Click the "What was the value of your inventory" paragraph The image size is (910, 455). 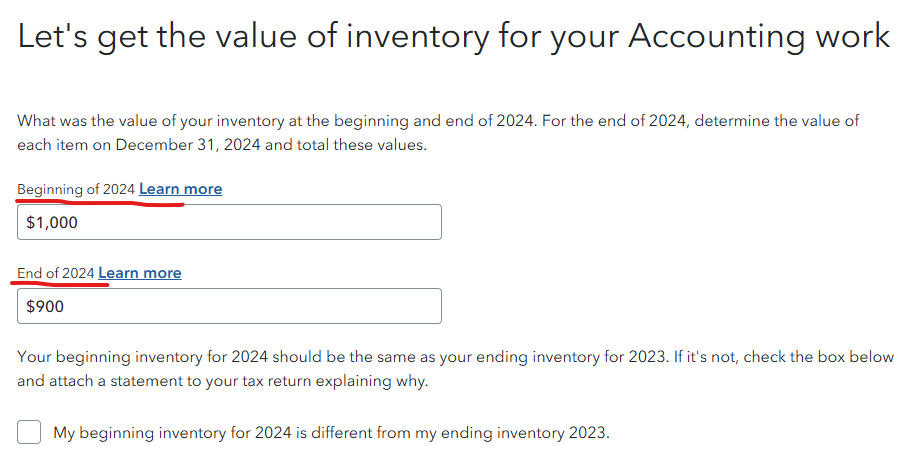click(438, 133)
